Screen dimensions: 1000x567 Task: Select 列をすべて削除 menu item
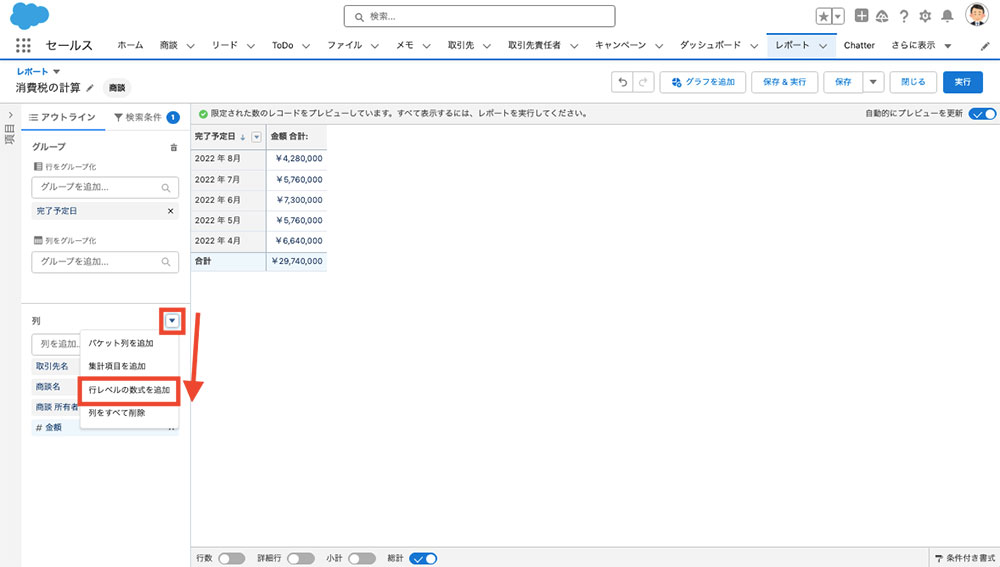[x=129, y=413]
